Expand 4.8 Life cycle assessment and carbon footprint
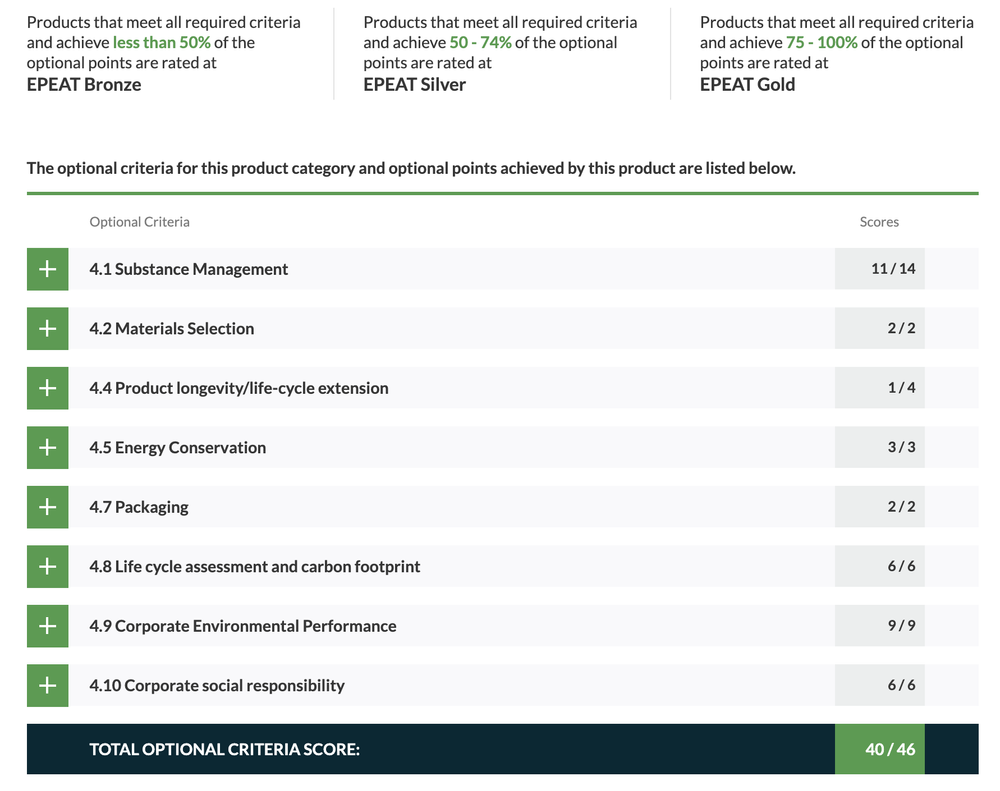 (47, 566)
